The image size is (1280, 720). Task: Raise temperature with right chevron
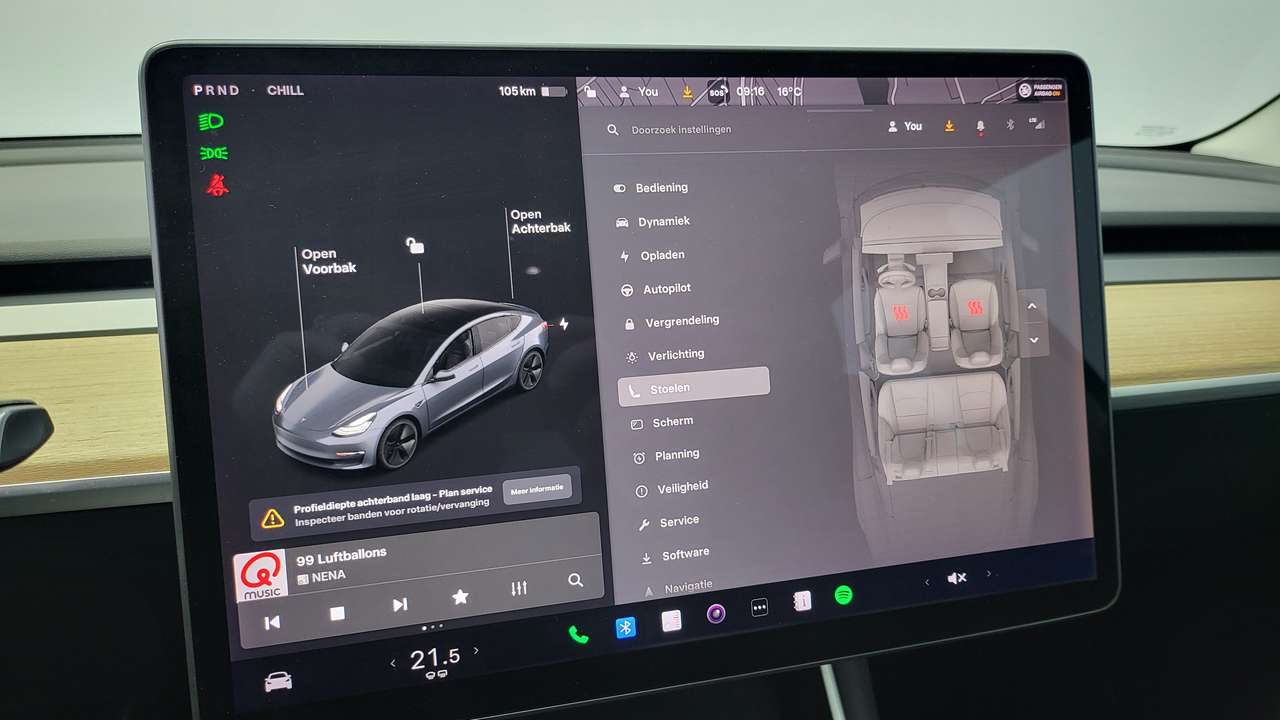point(476,651)
